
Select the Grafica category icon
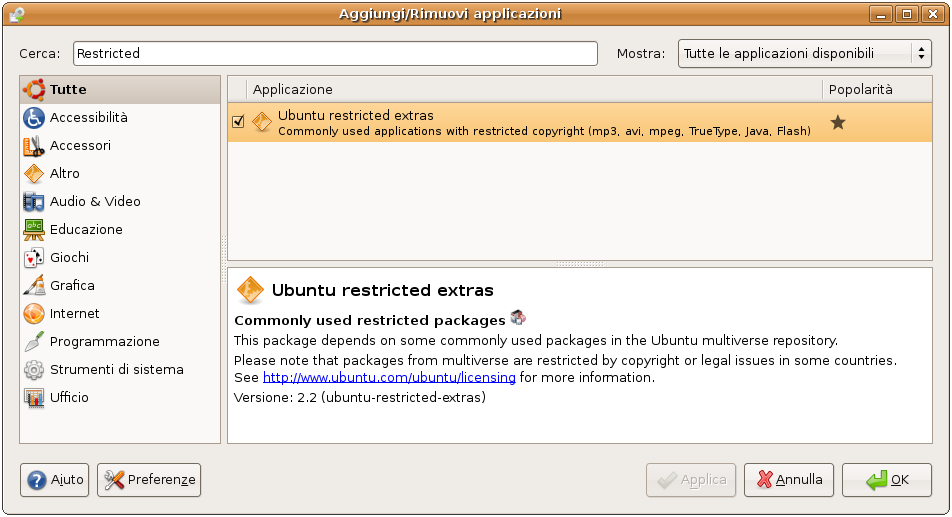click(34, 286)
